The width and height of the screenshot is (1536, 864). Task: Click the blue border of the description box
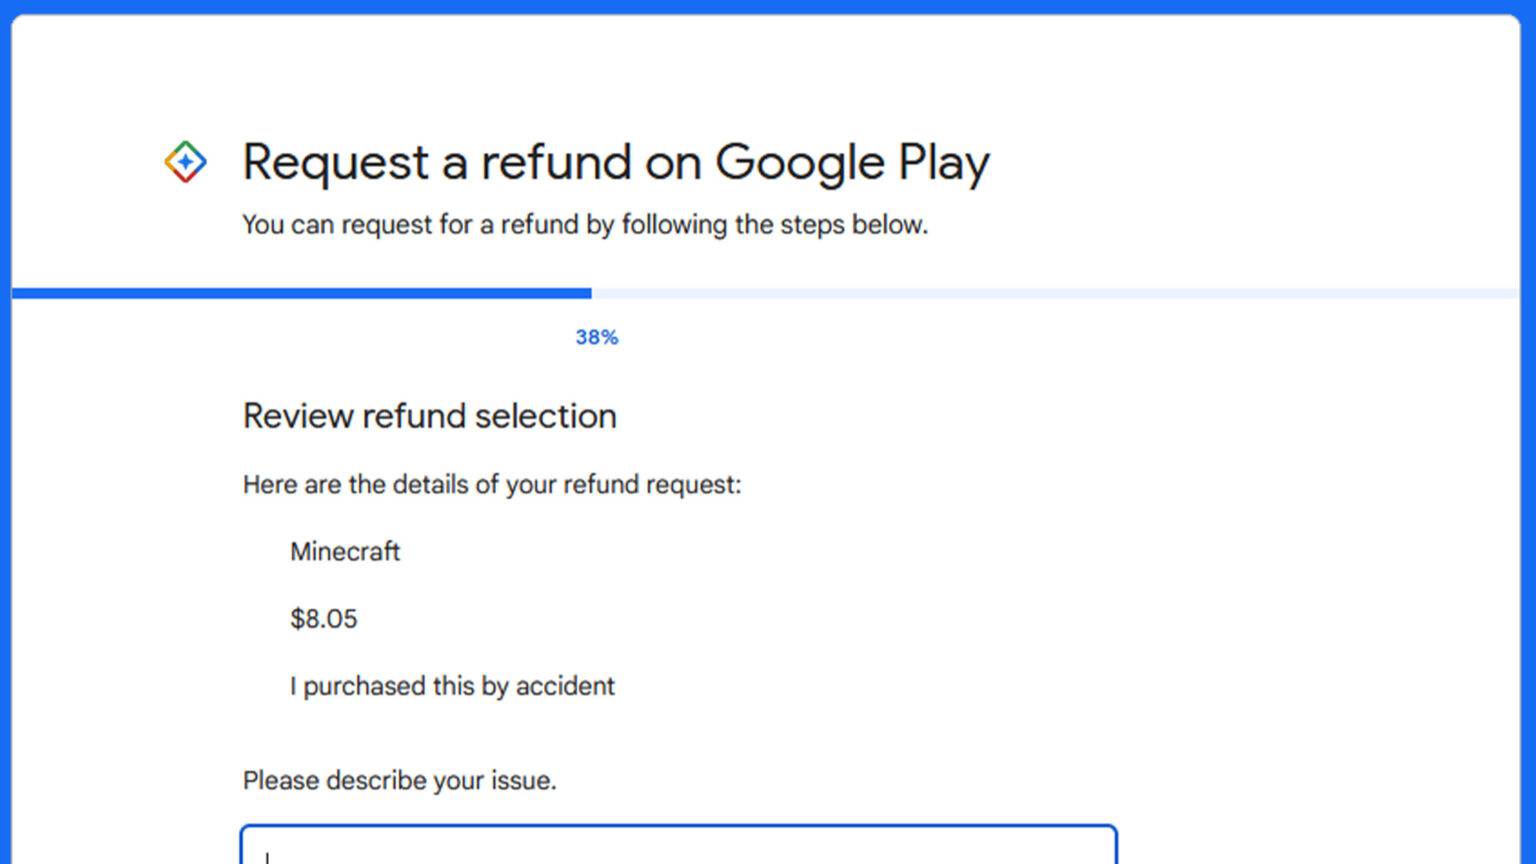pos(679,824)
